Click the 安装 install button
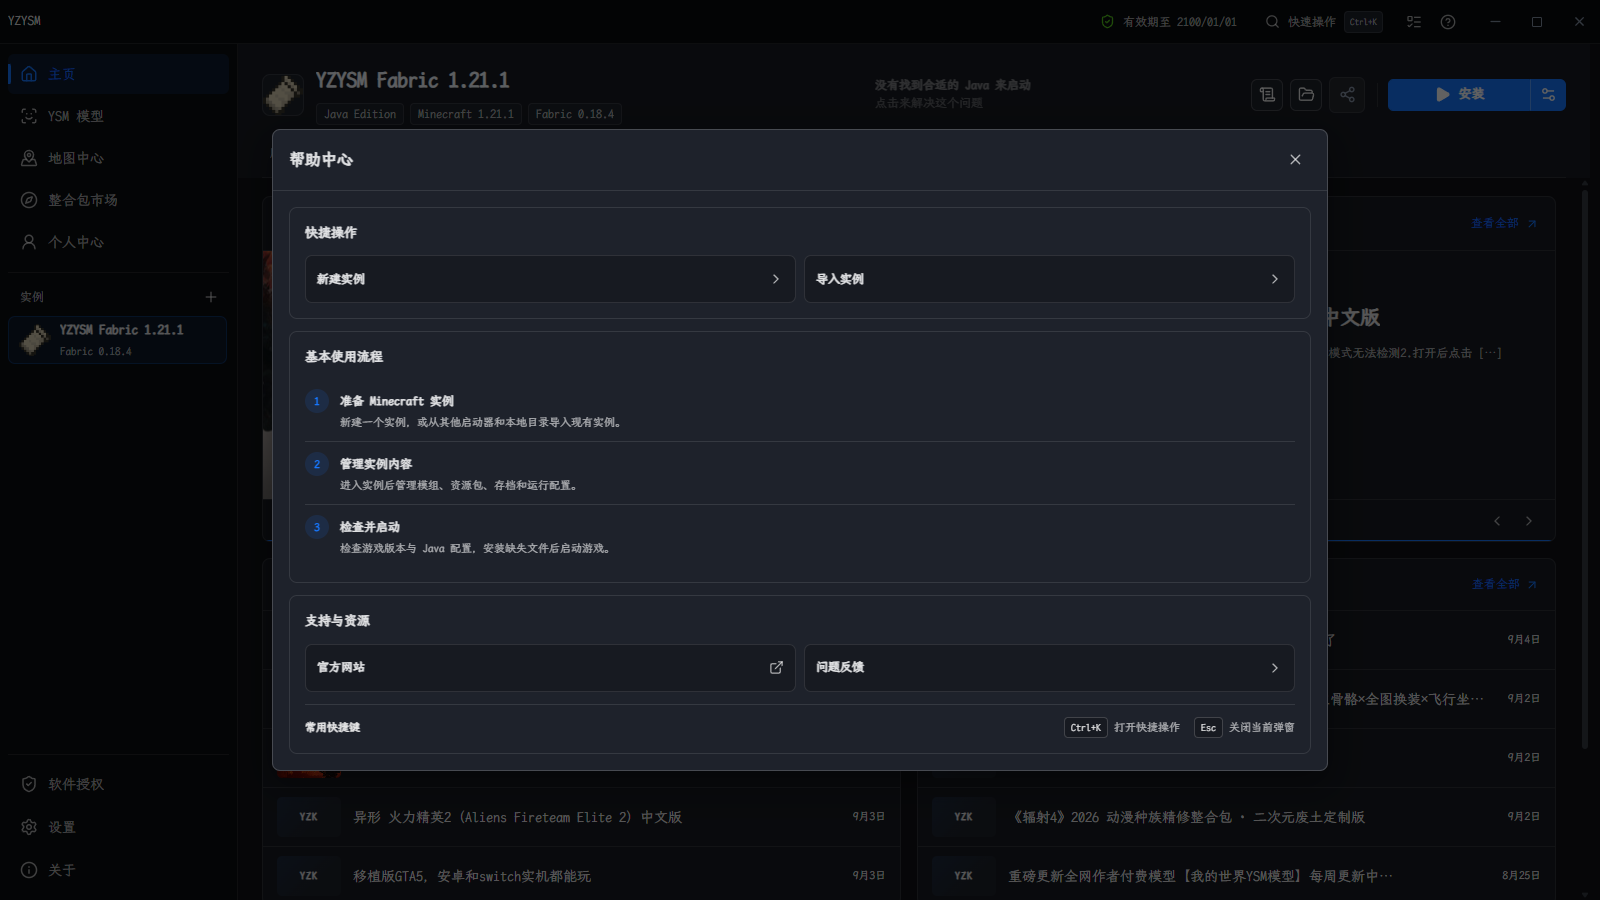Viewport: 1600px width, 900px height. (x=1459, y=95)
